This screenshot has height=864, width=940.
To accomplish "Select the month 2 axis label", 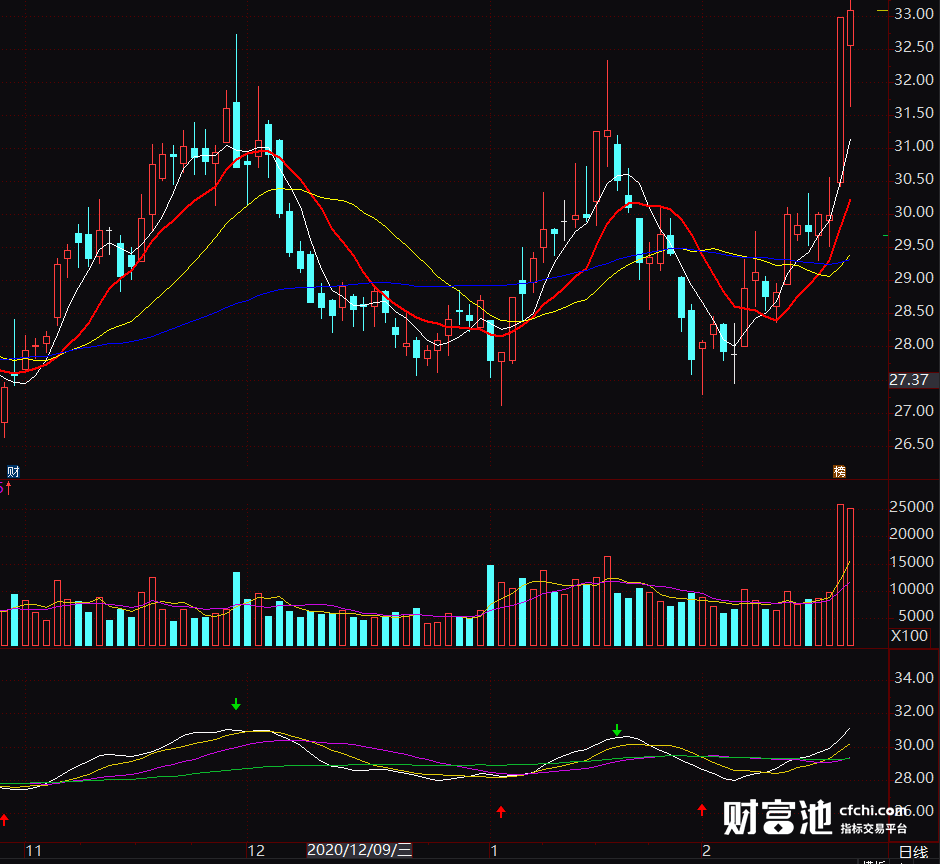I will click(x=706, y=850).
